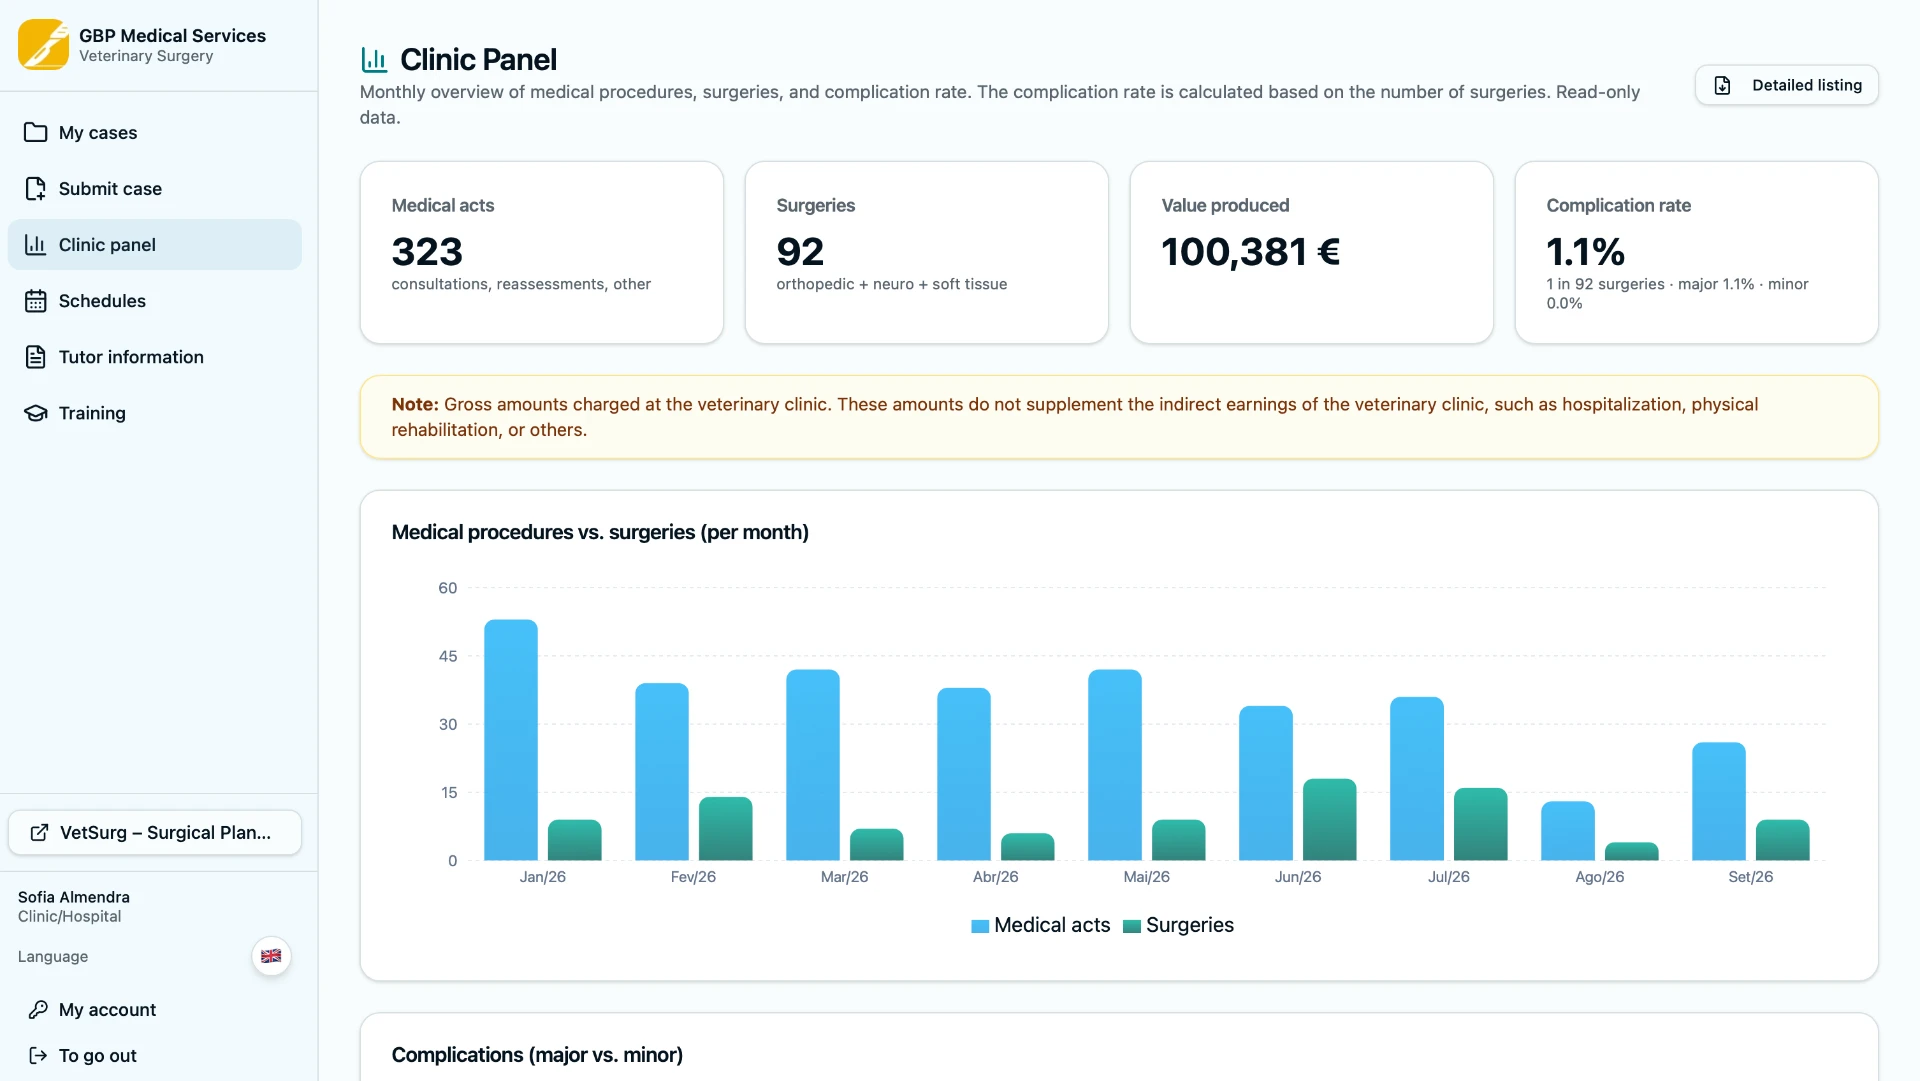The height and width of the screenshot is (1081, 1920).
Task: Click the Ago/26 Medical acts bar
Action: tap(1568, 831)
